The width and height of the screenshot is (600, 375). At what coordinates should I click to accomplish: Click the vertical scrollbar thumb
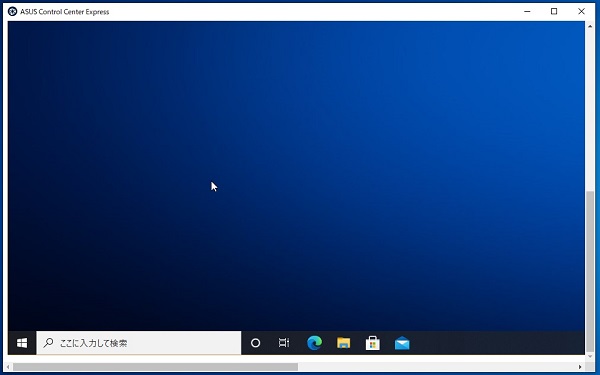coord(590,272)
